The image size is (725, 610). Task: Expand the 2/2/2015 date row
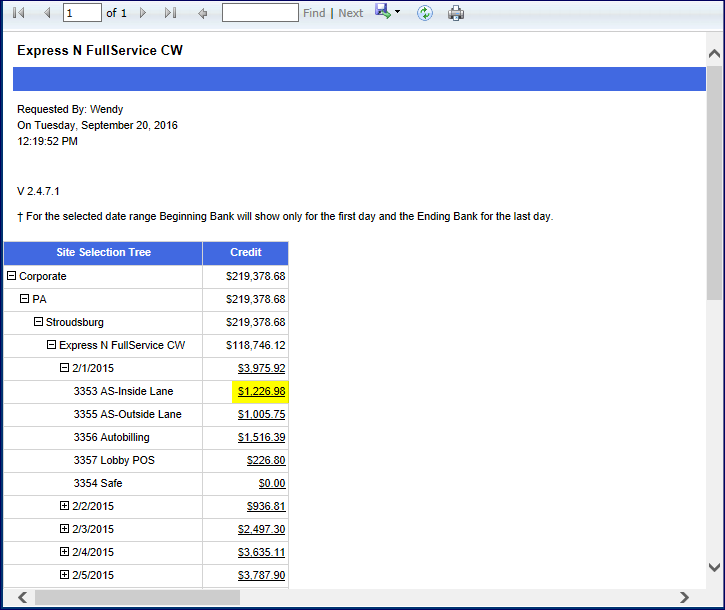click(65, 506)
